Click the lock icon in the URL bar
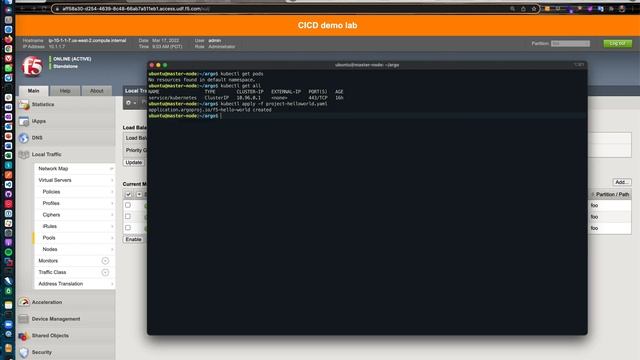This screenshot has width=640, height=360. (x=57, y=9)
